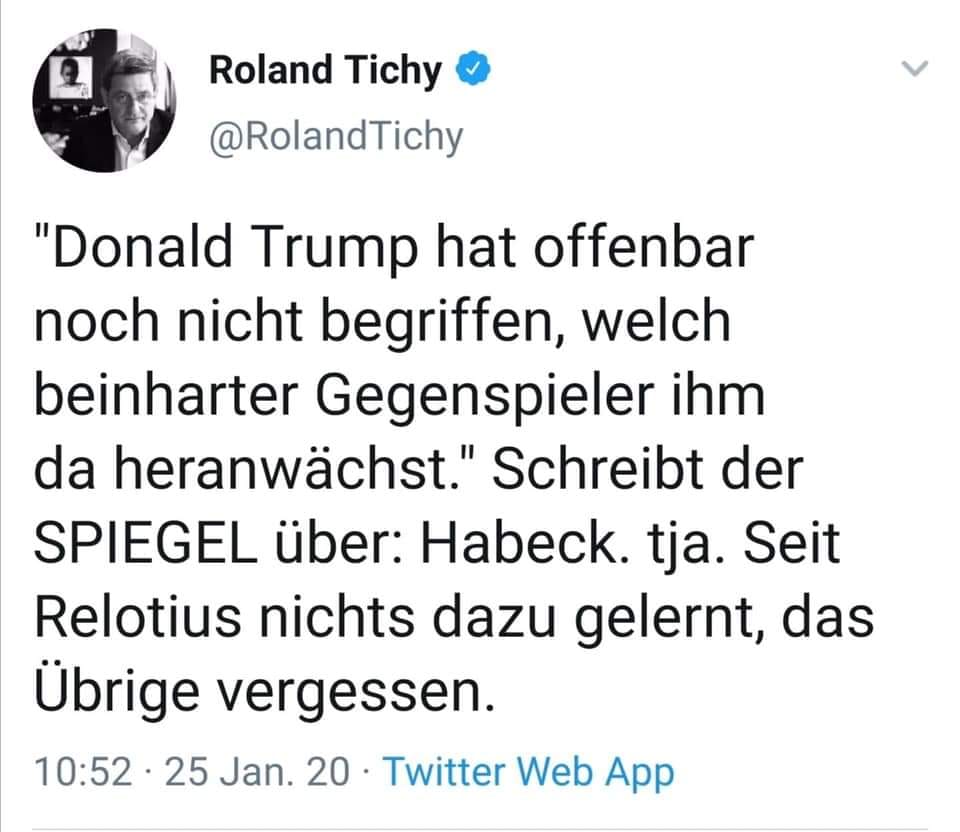The image size is (960, 832).
Task: Click the Twitter Web App source link
Action: [x=528, y=771]
